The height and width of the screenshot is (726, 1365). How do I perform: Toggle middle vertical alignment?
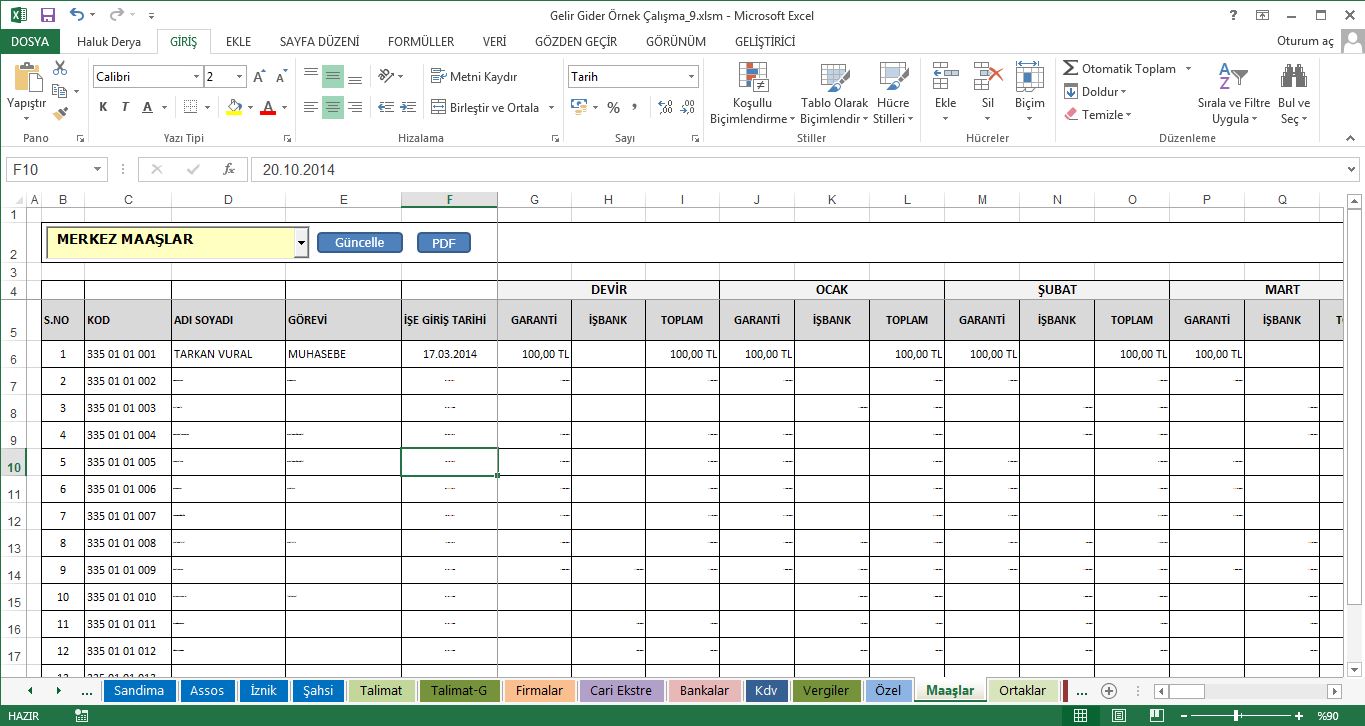pyautogui.click(x=333, y=76)
